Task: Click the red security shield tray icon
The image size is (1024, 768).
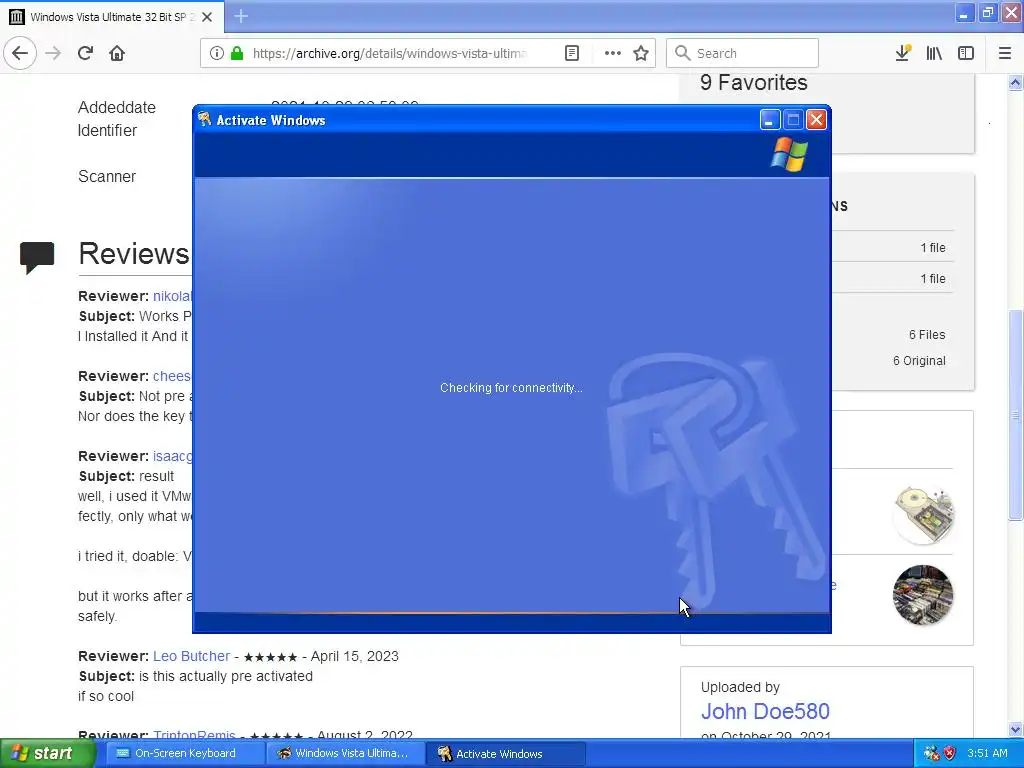Action: pyautogui.click(x=950, y=753)
